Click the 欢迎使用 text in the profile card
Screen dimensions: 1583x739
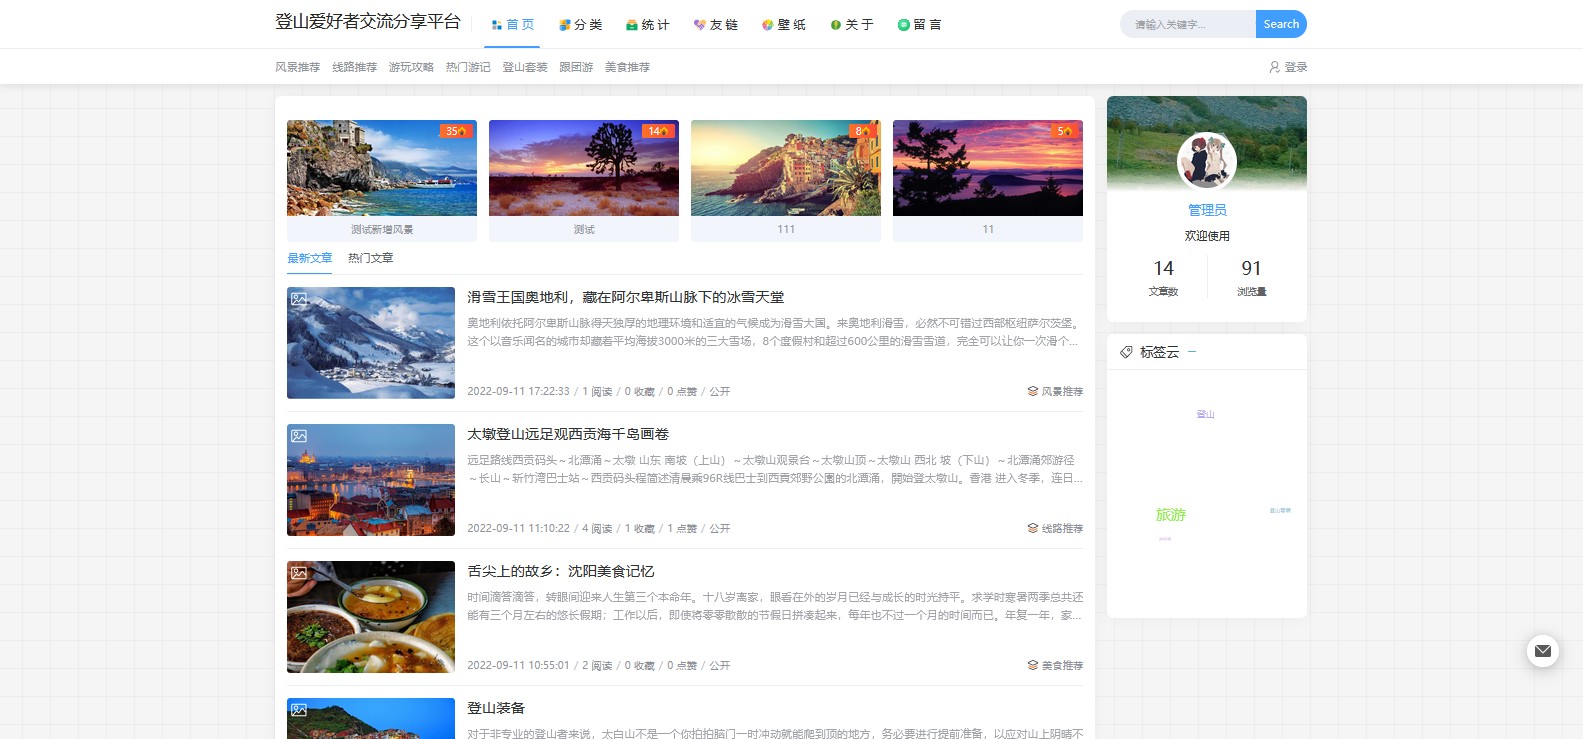coord(1207,236)
